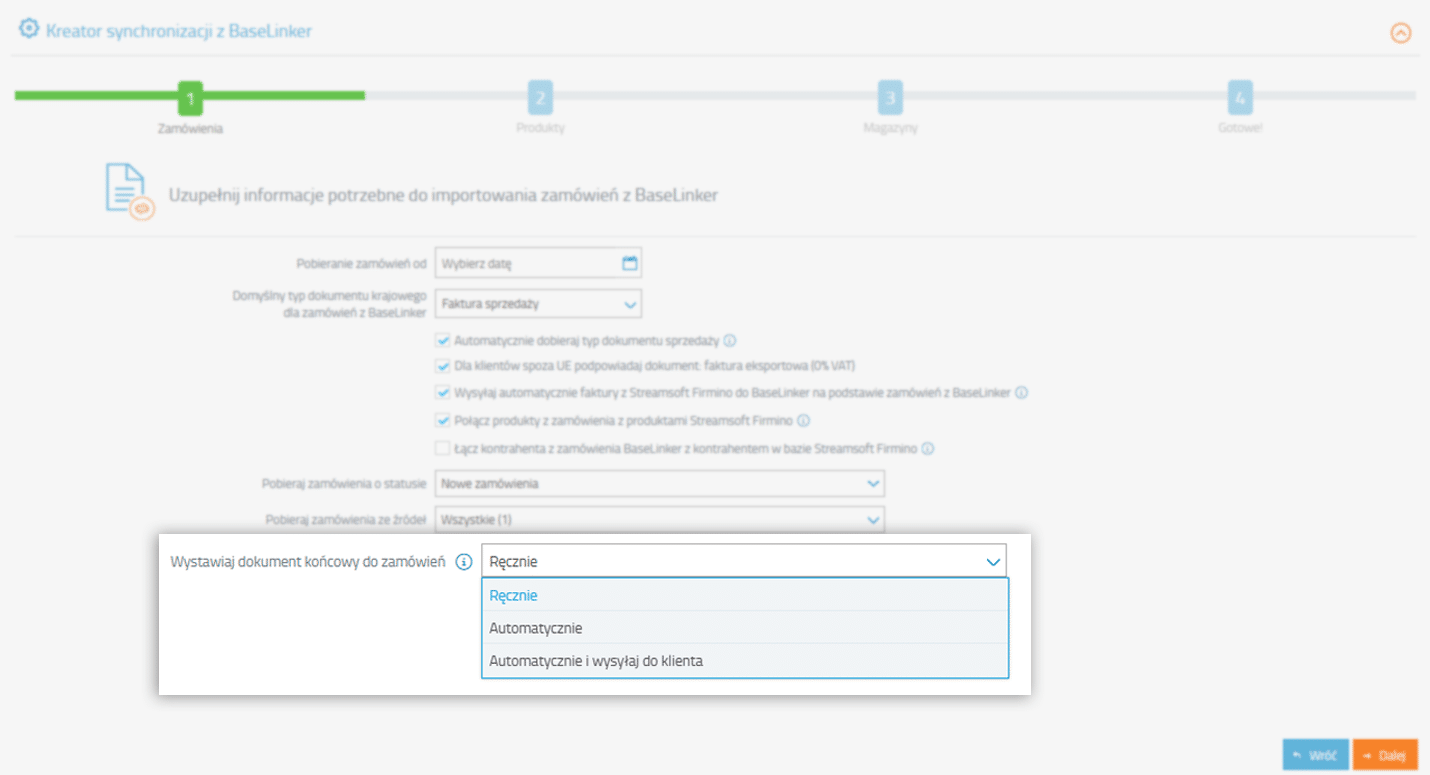
Task: Toggle Wysyłaj automatycznie faktury checkbox
Action: click(443, 393)
